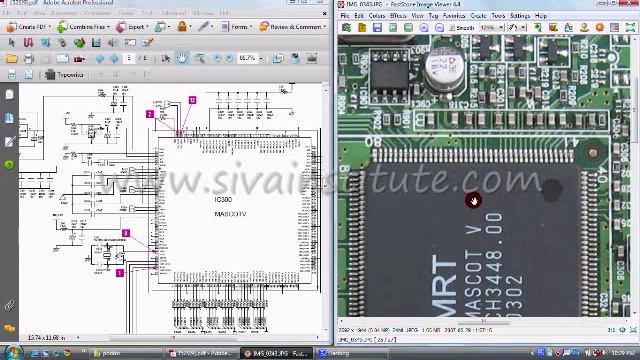Open Create PDF menu in Acrobat
Image resolution: width=640 pixels, height=360 pixels.
pos(28,27)
